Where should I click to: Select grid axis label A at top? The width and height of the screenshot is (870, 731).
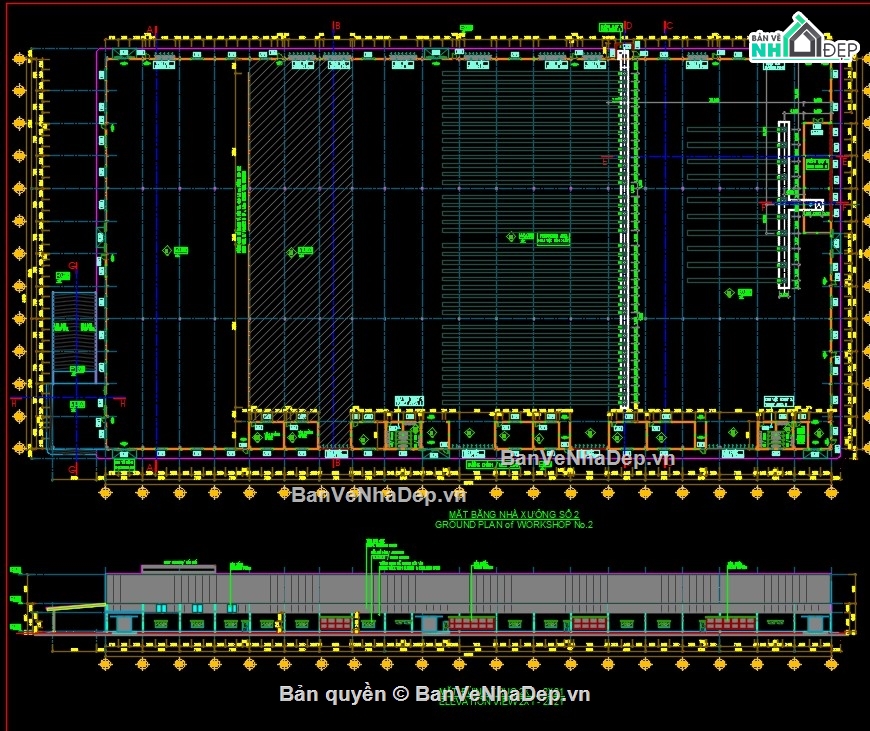point(152,29)
